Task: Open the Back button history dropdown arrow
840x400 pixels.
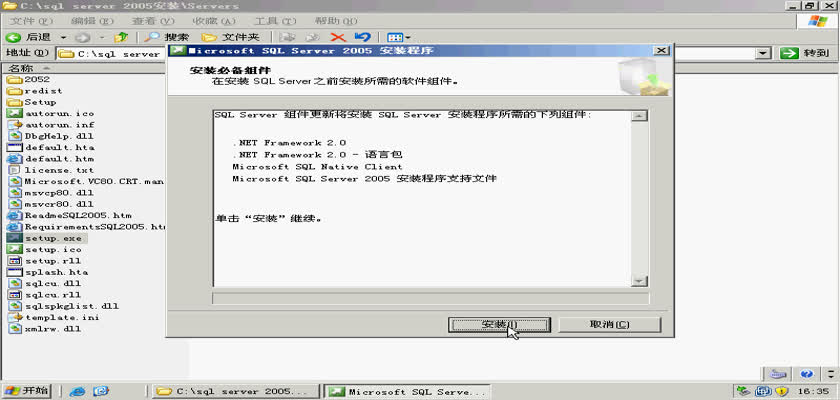Action: (63, 37)
